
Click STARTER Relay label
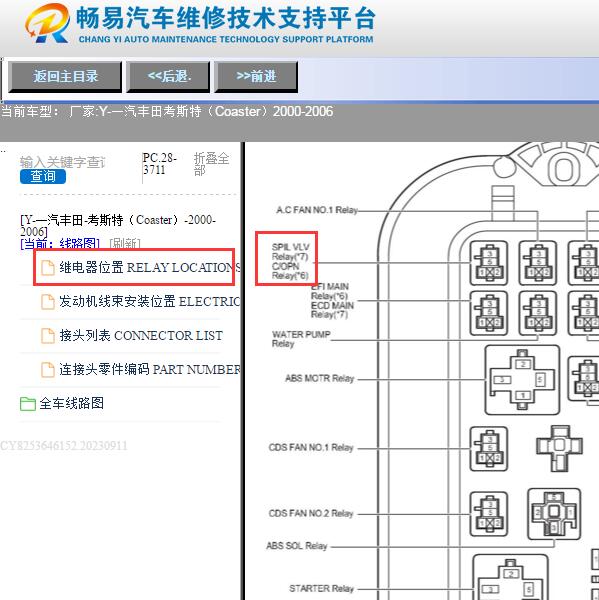[x=322, y=589]
